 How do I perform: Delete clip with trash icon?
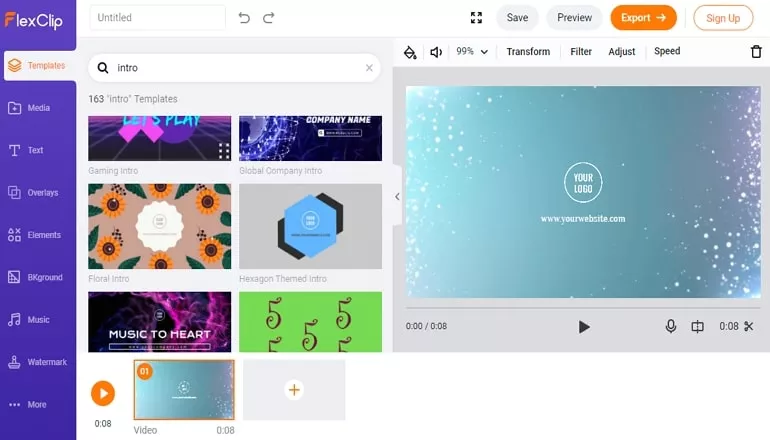[x=756, y=51]
